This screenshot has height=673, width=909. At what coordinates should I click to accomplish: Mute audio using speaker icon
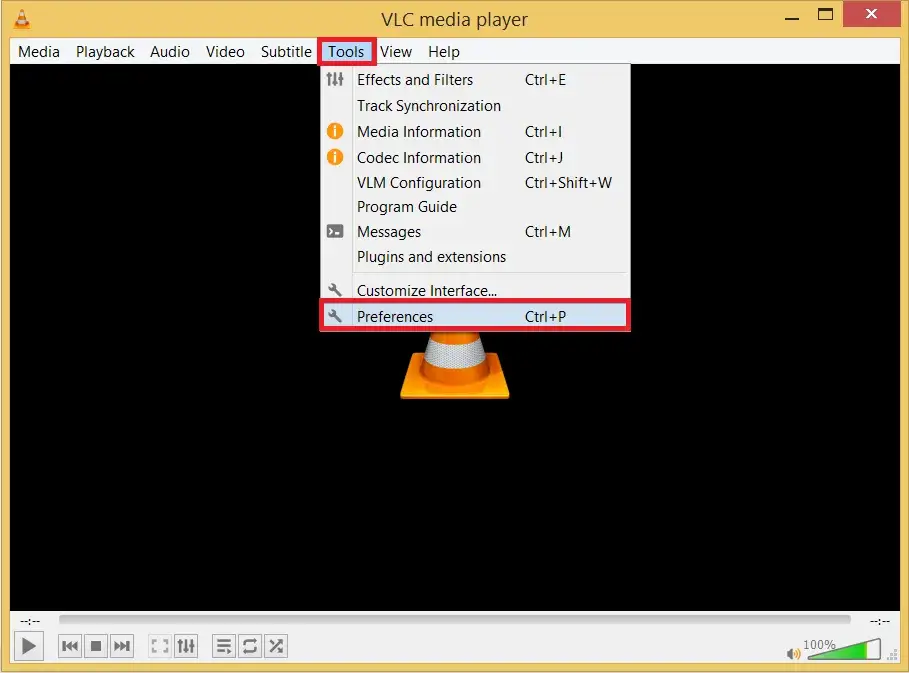coord(794,654)
